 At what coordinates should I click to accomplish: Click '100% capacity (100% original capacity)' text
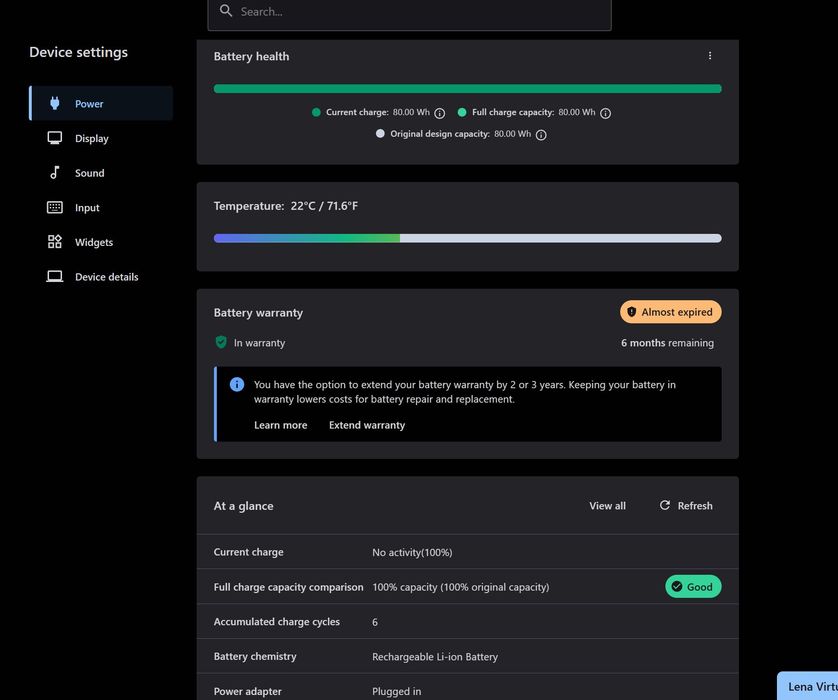(461, 587)
